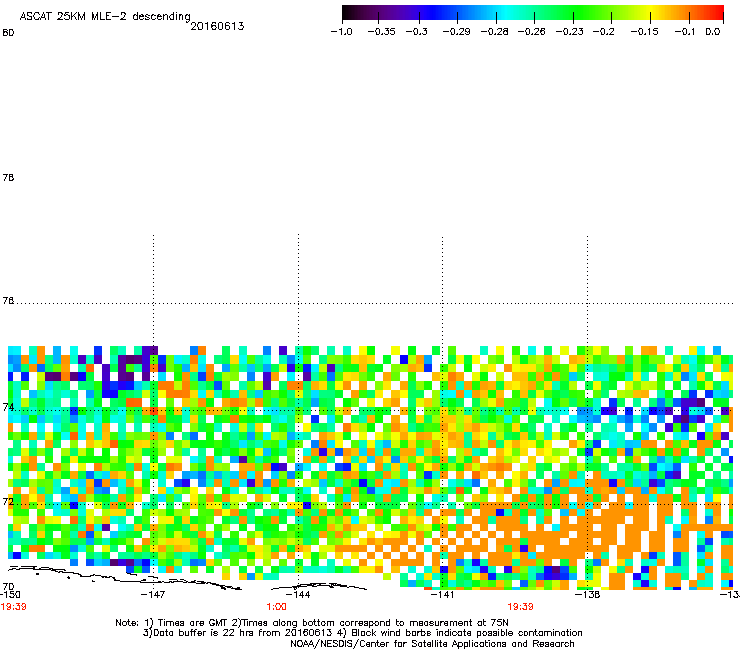The width and height of the screenshot is (740, 650).
Task: Click the red end of the color bar
Action: (x=717, y=13)
